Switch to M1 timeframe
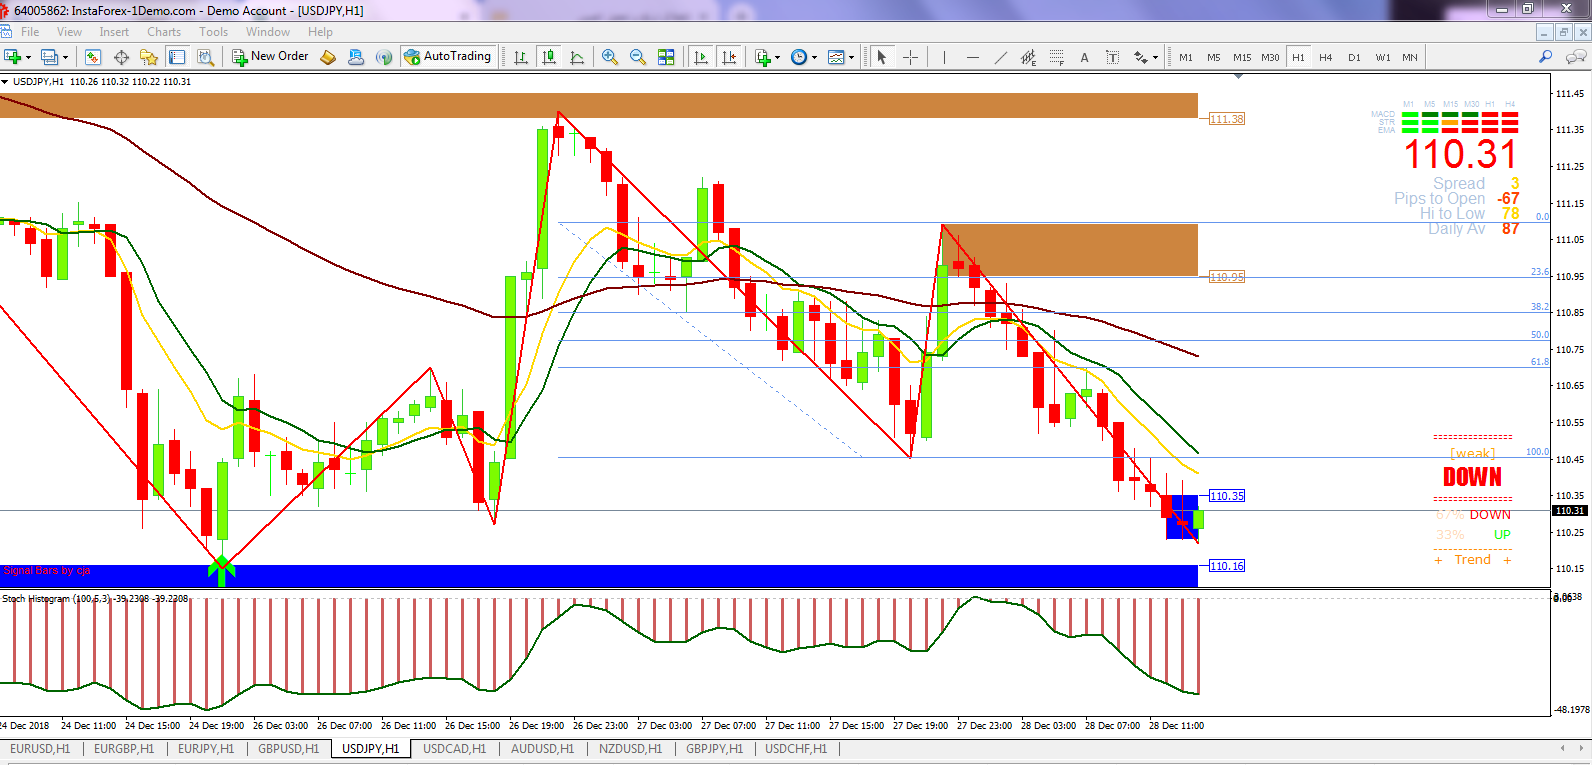 [x=1186, y=57]
